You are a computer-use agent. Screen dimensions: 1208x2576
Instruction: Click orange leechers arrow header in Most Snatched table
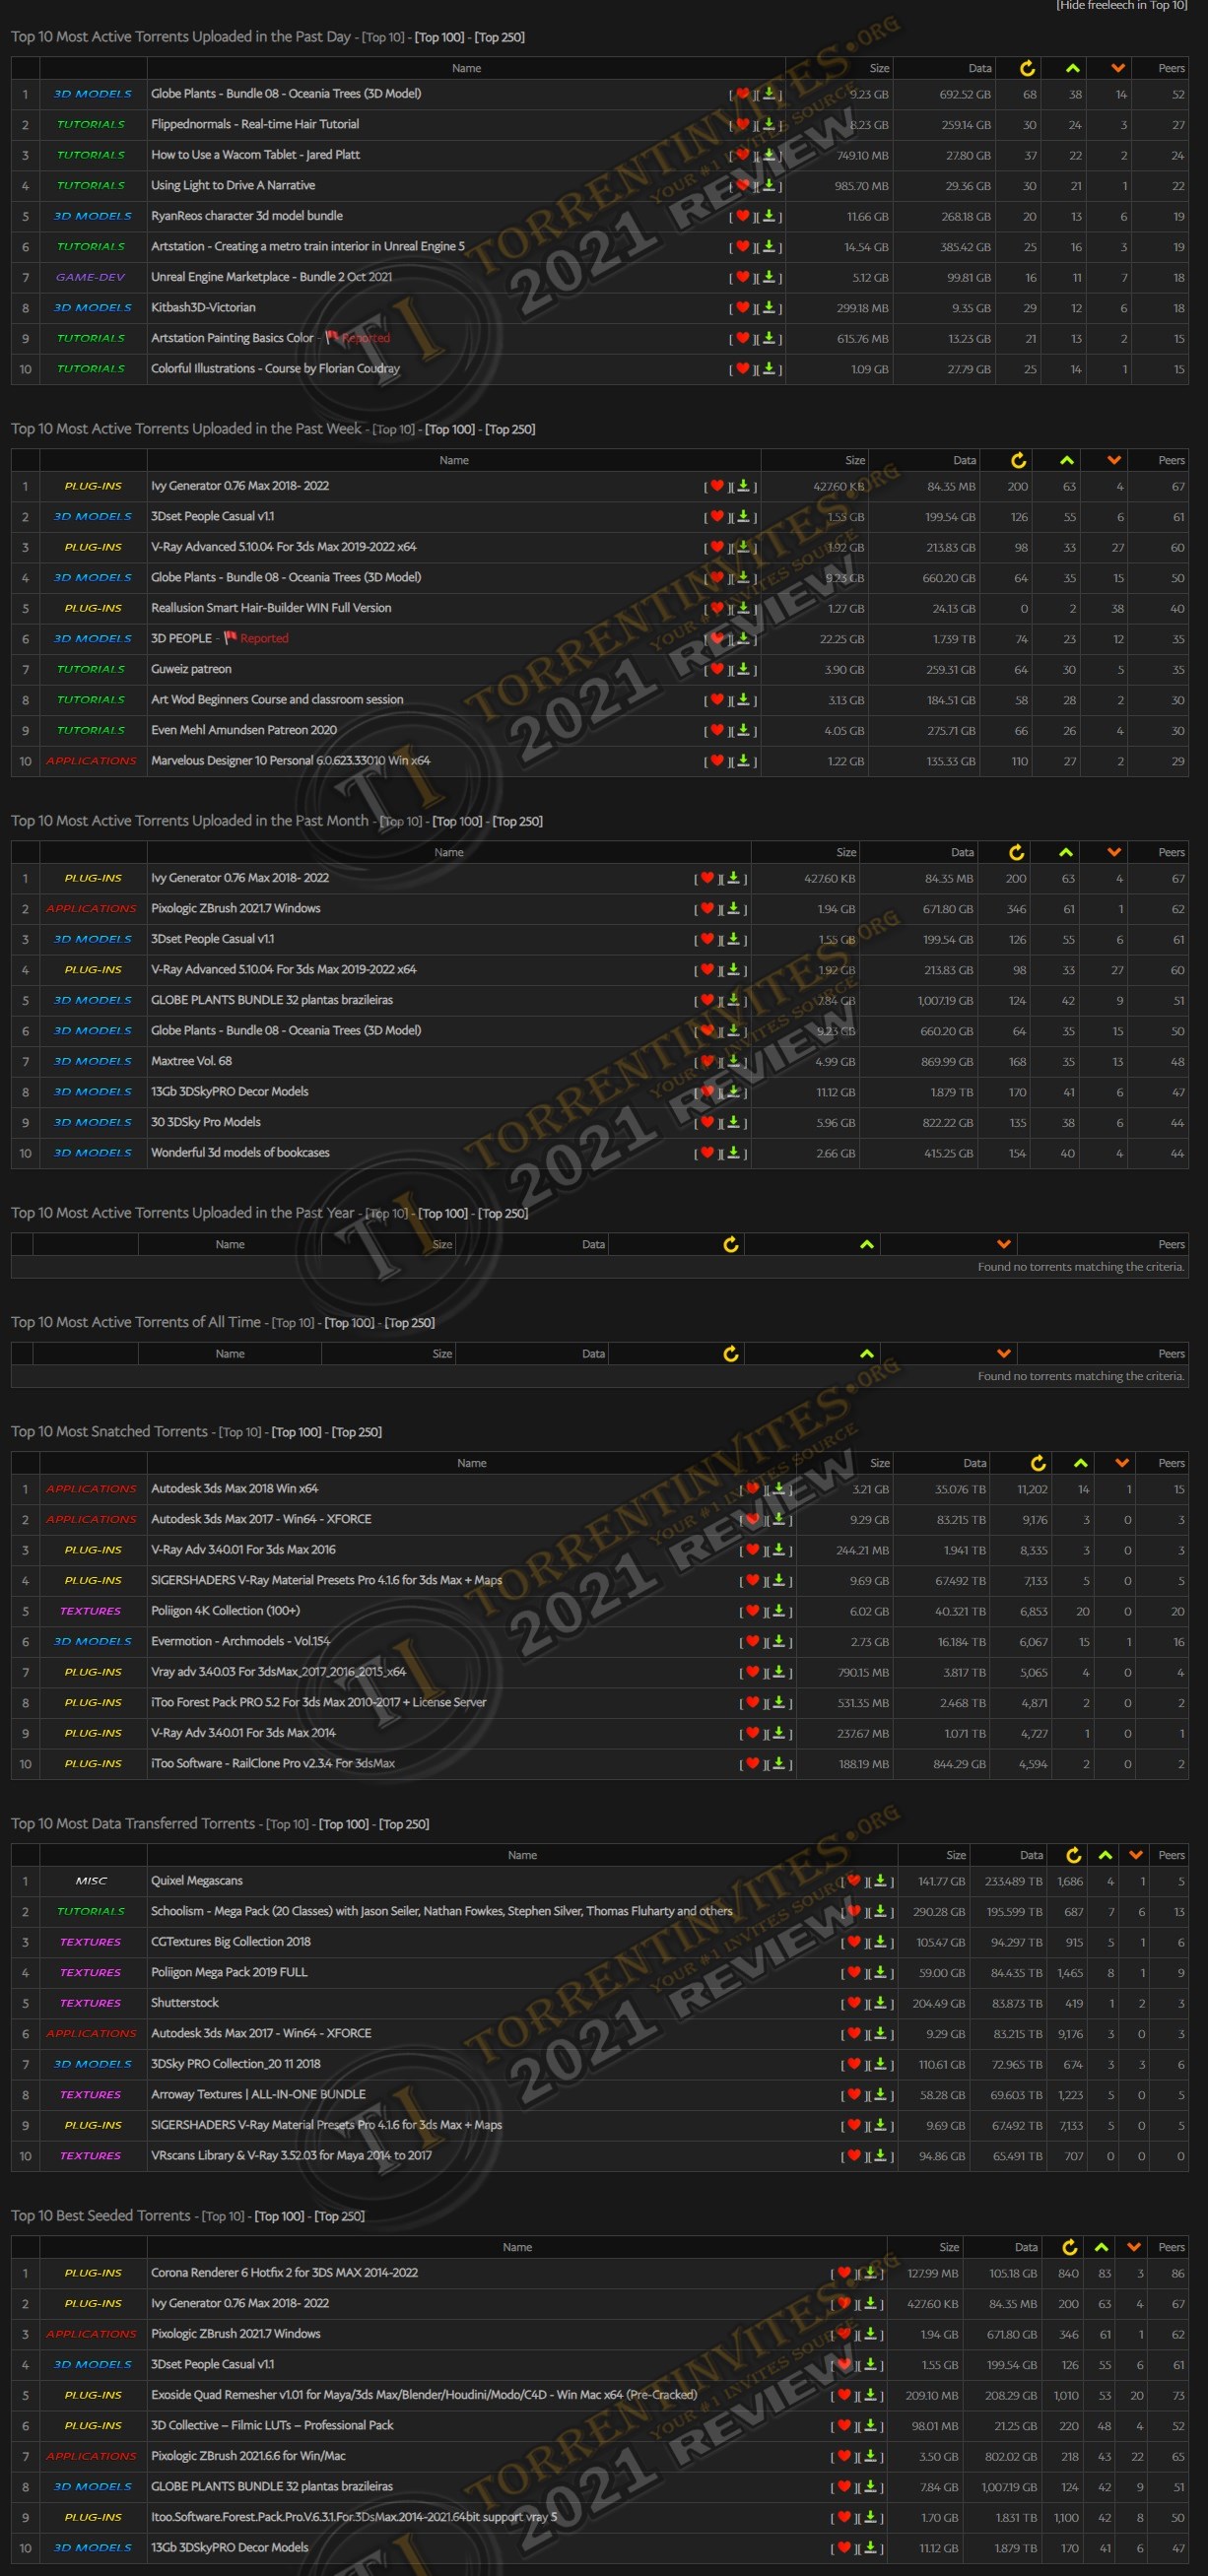click(x=1122, y=1463)
